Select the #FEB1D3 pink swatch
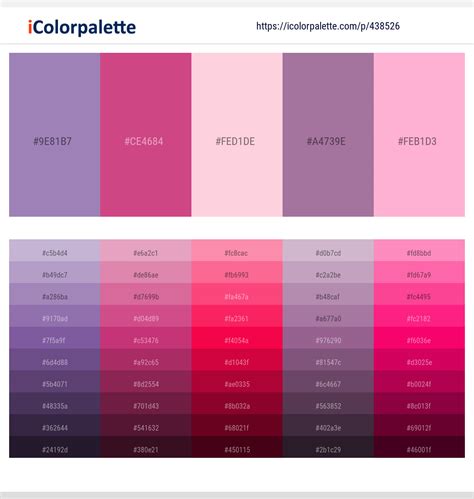The height and width of the screenshot is (499, 474). pyautogui.click(x=419, y=135)
